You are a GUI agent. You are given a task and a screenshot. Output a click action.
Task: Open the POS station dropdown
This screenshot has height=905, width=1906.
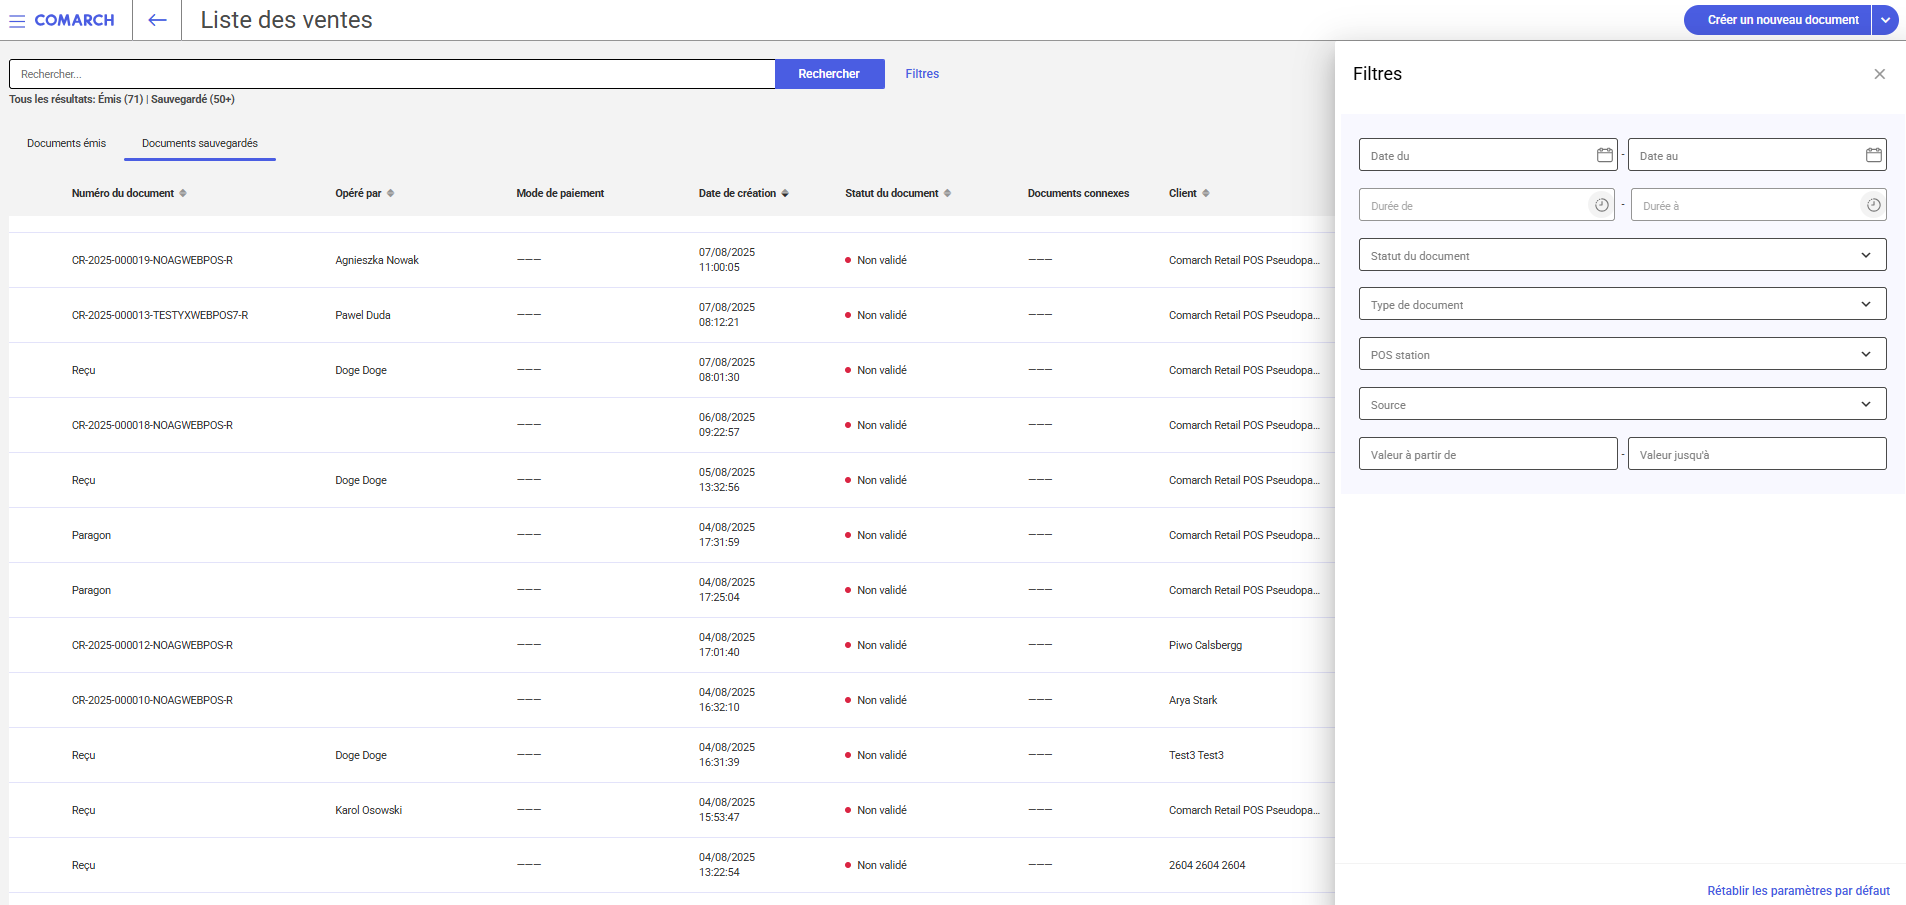click(x=1865, y=354)
